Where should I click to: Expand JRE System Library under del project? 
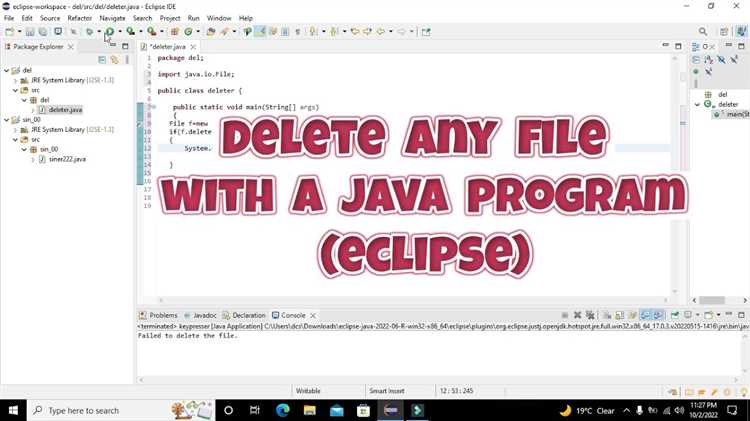[15, 80]
